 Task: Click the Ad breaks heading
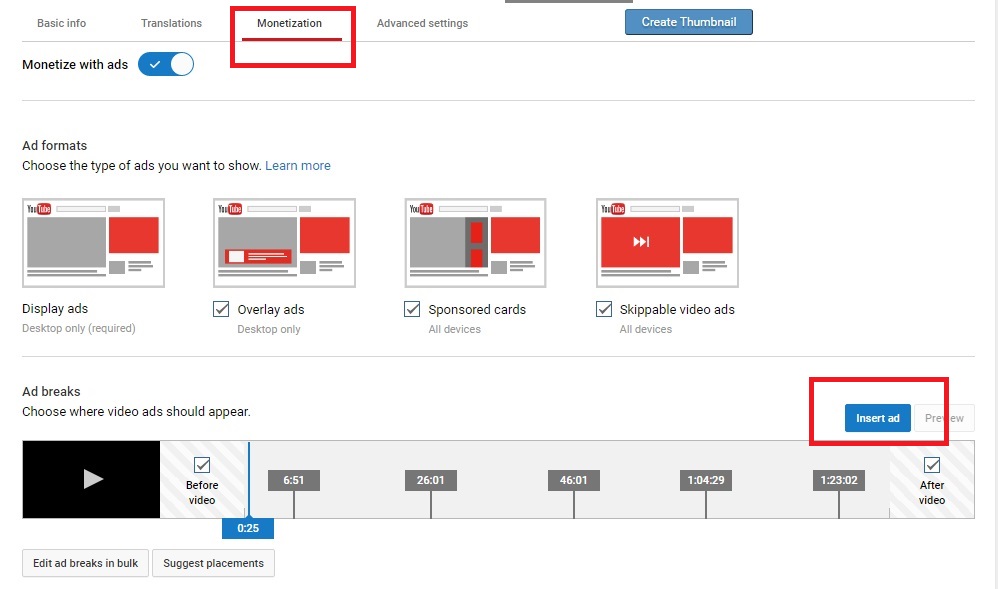pyautogui.click(x=51, y=392)
